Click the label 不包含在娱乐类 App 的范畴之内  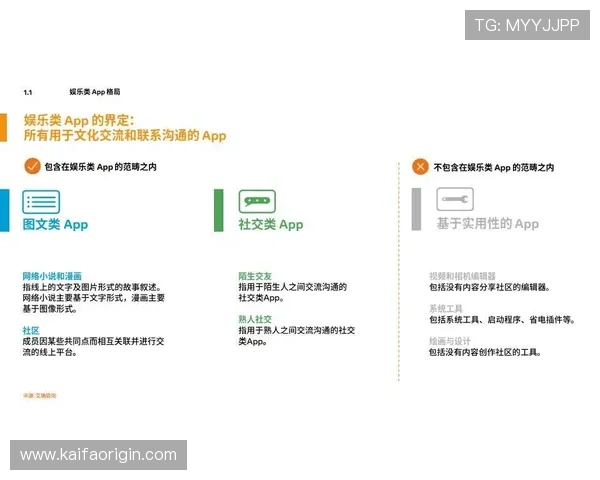[494, 167]
